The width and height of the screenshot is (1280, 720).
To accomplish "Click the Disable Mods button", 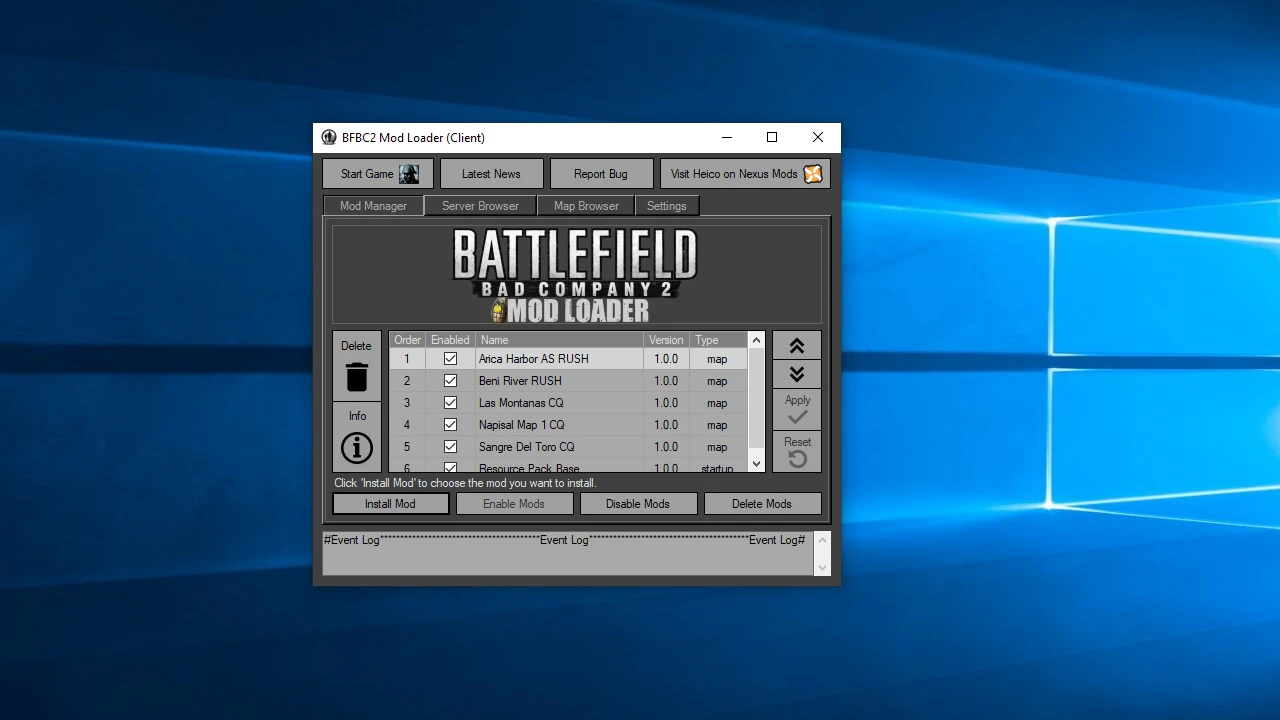I will tap(638, 504).
